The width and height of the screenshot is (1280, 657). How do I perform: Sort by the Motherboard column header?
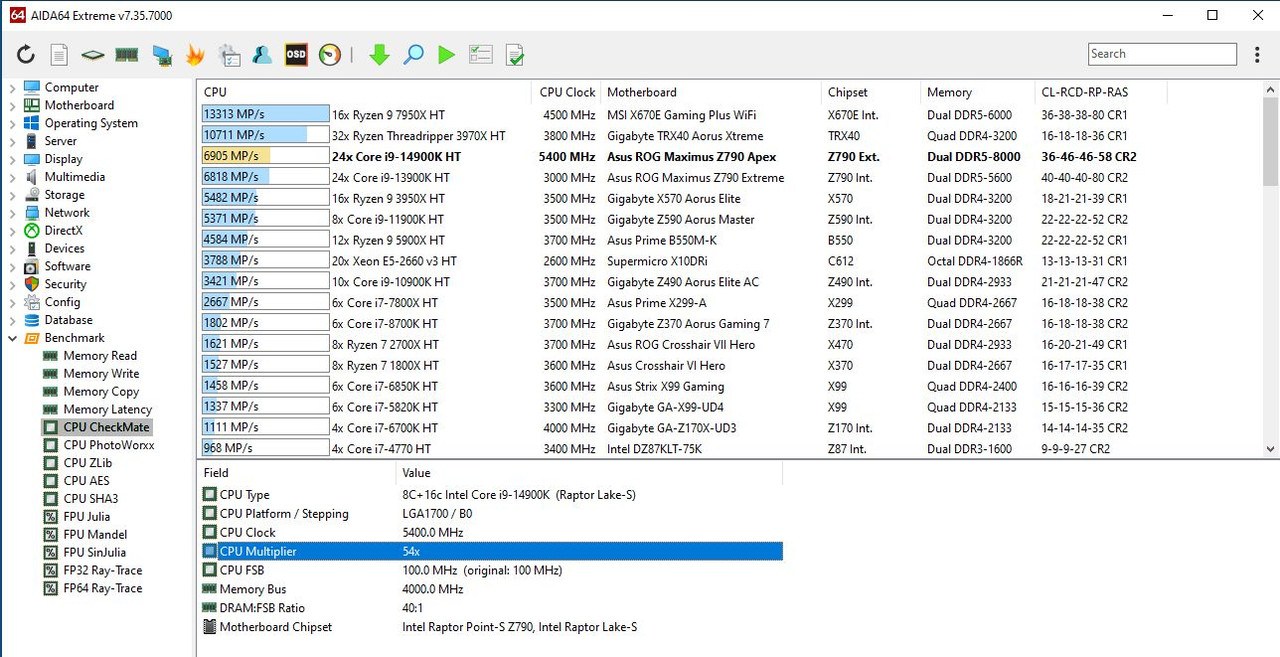tap(710, 92)
